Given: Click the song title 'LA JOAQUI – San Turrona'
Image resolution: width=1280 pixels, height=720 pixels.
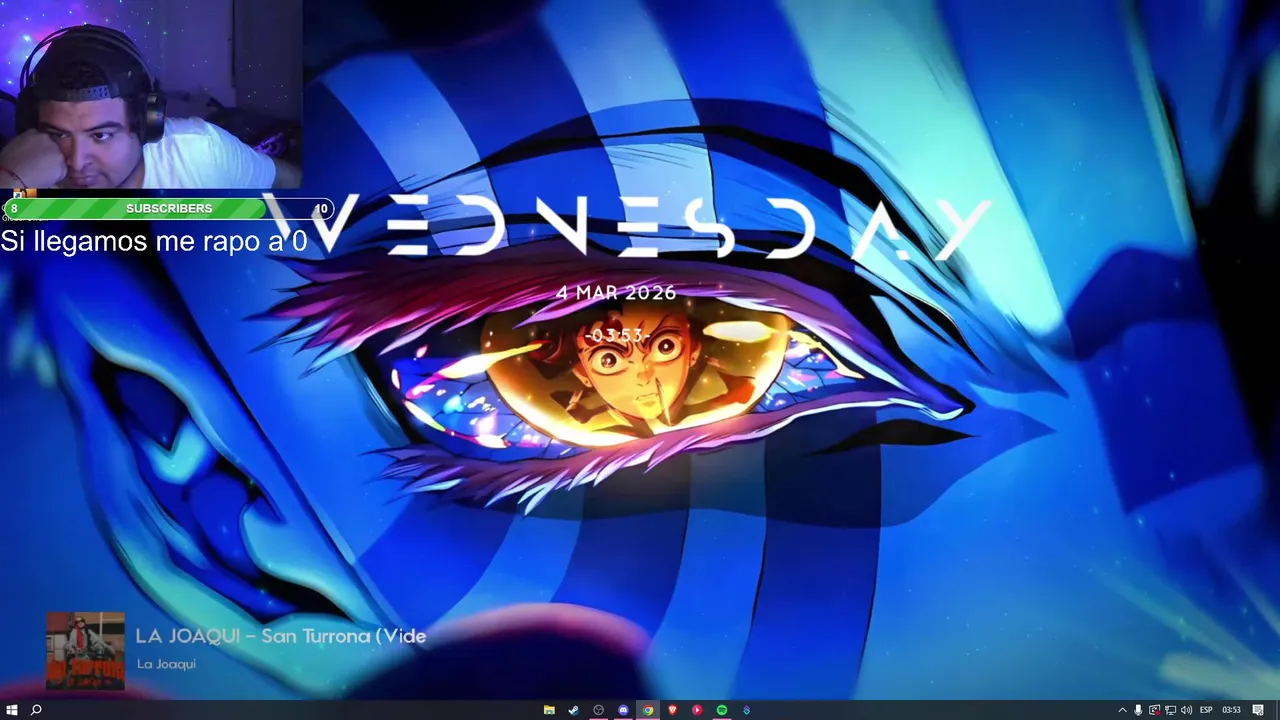Looking at the screenshot, I should point(281,636).
